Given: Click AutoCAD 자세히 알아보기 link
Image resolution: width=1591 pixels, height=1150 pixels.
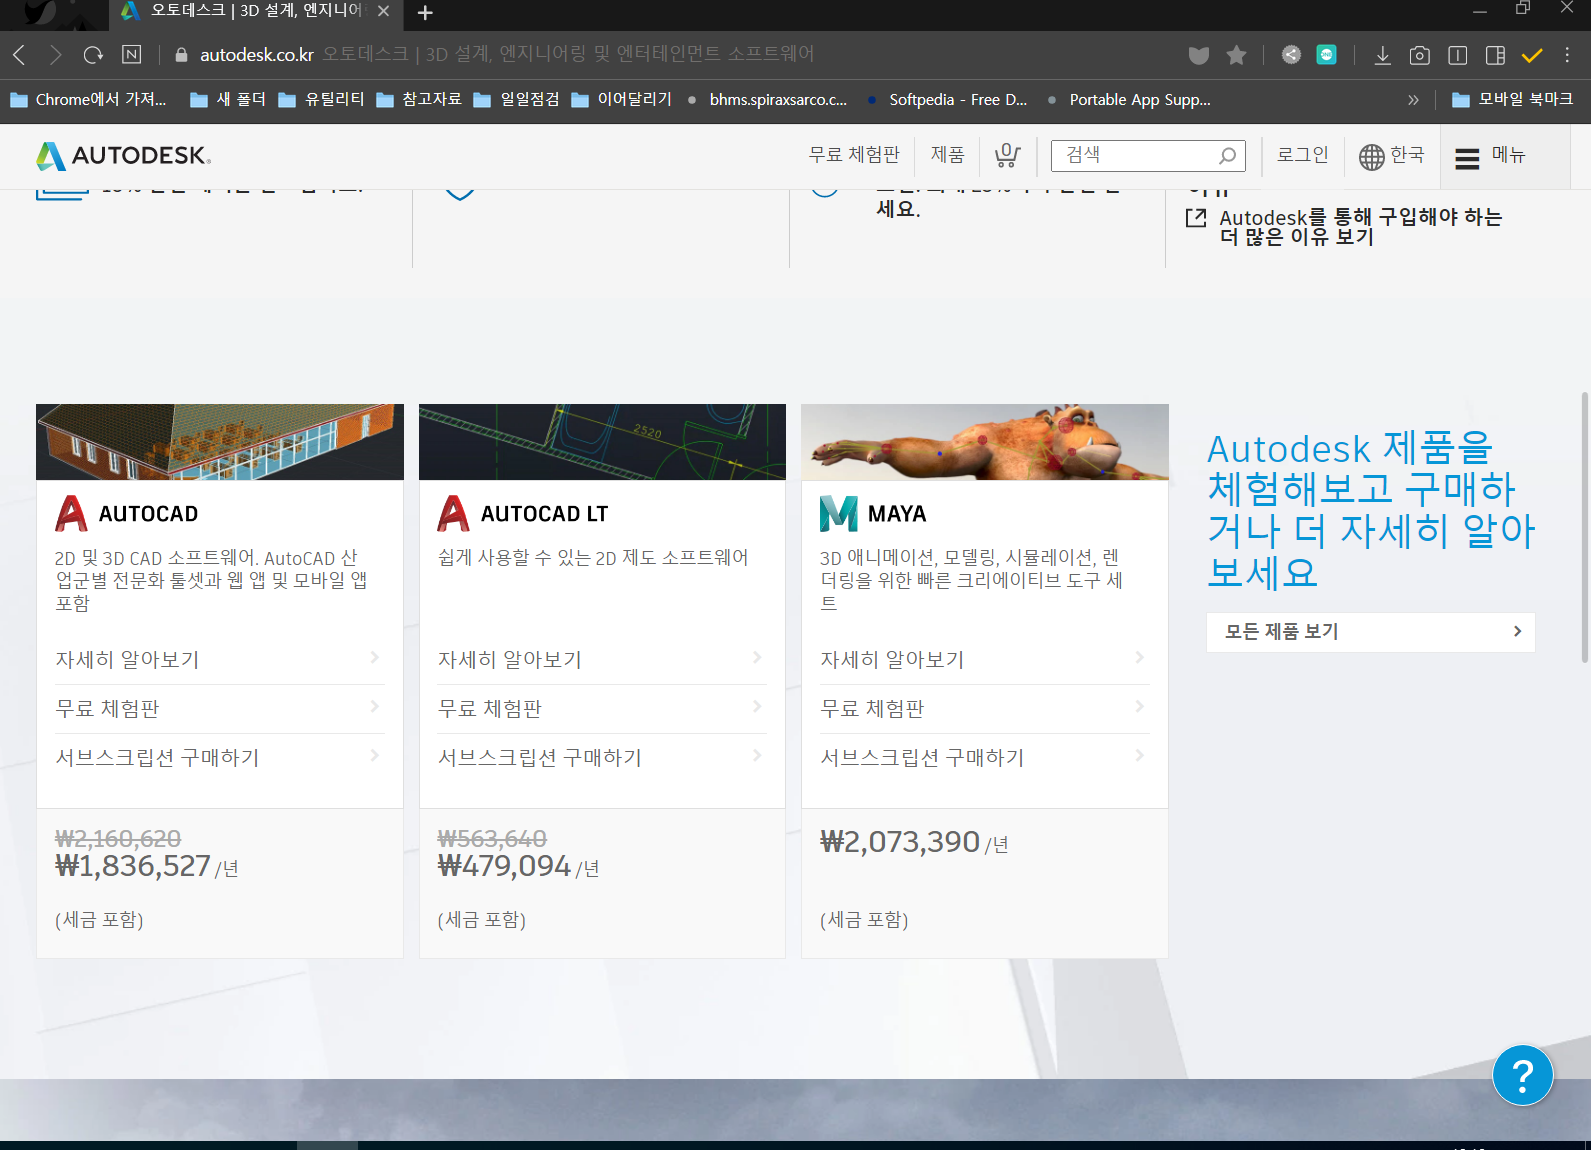Looking at the screenshot, I should (x=218, y=660).
